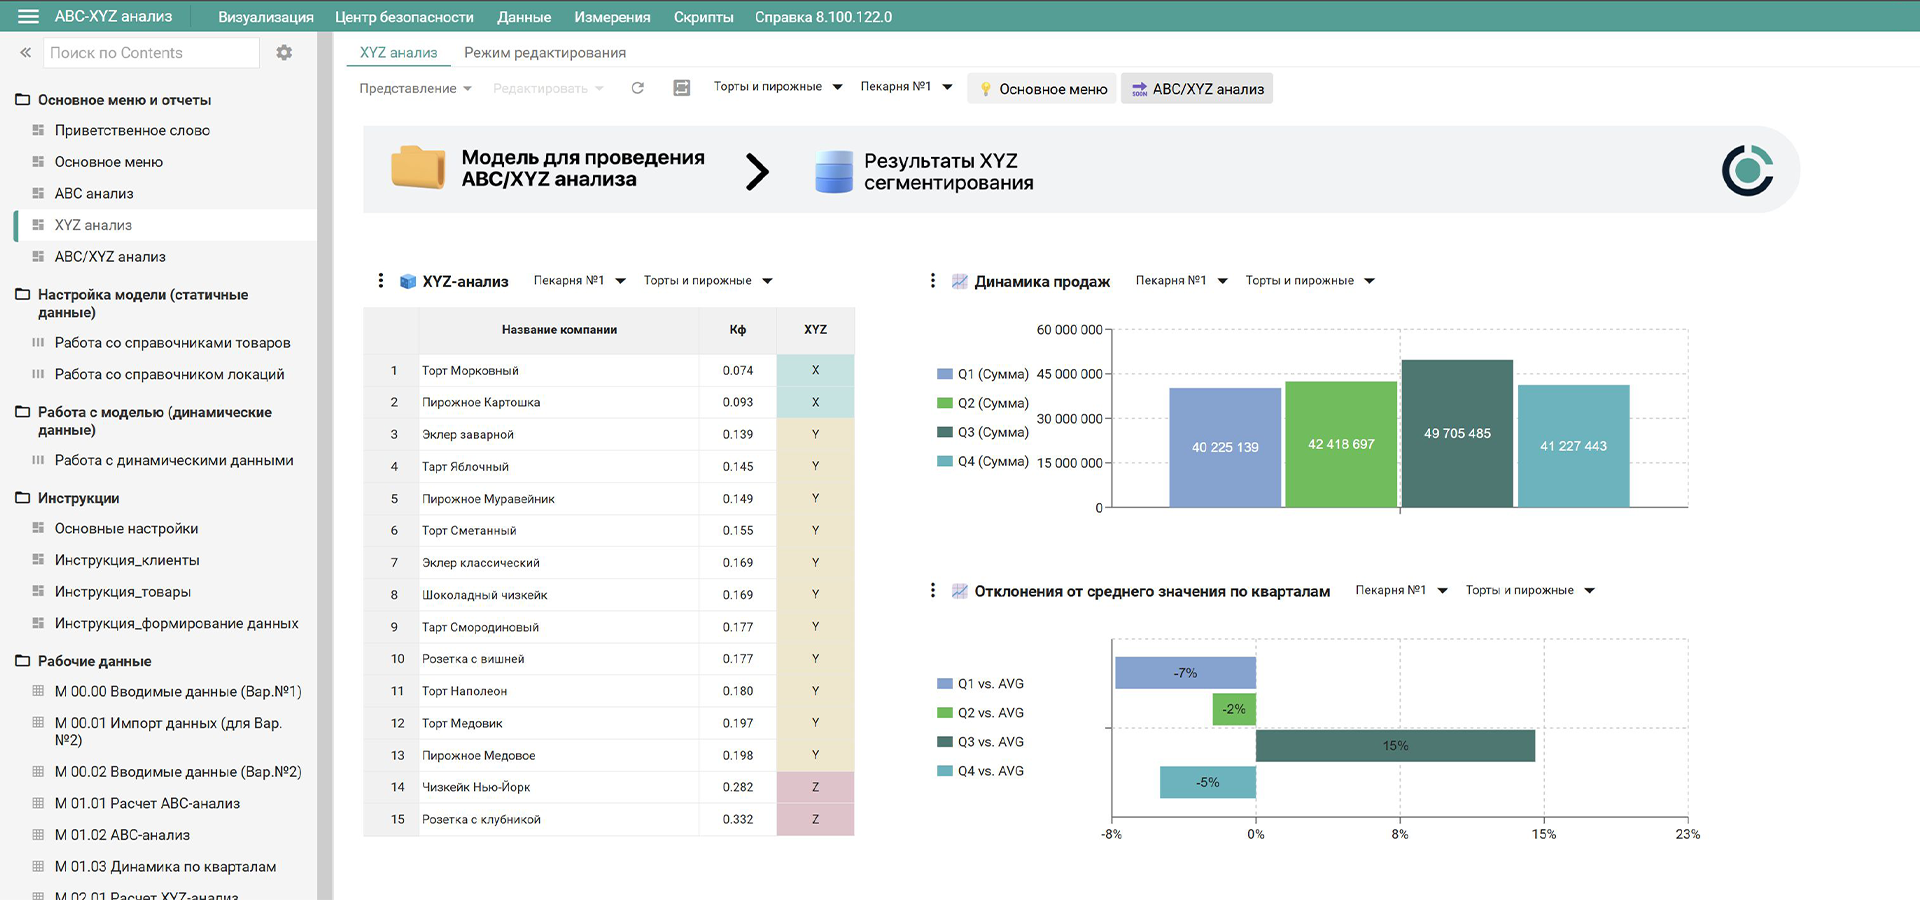The height and width of the screenshot is (900, 1920).
Task: Click the refresh icon in toolbar
Action: pos(638,88)
